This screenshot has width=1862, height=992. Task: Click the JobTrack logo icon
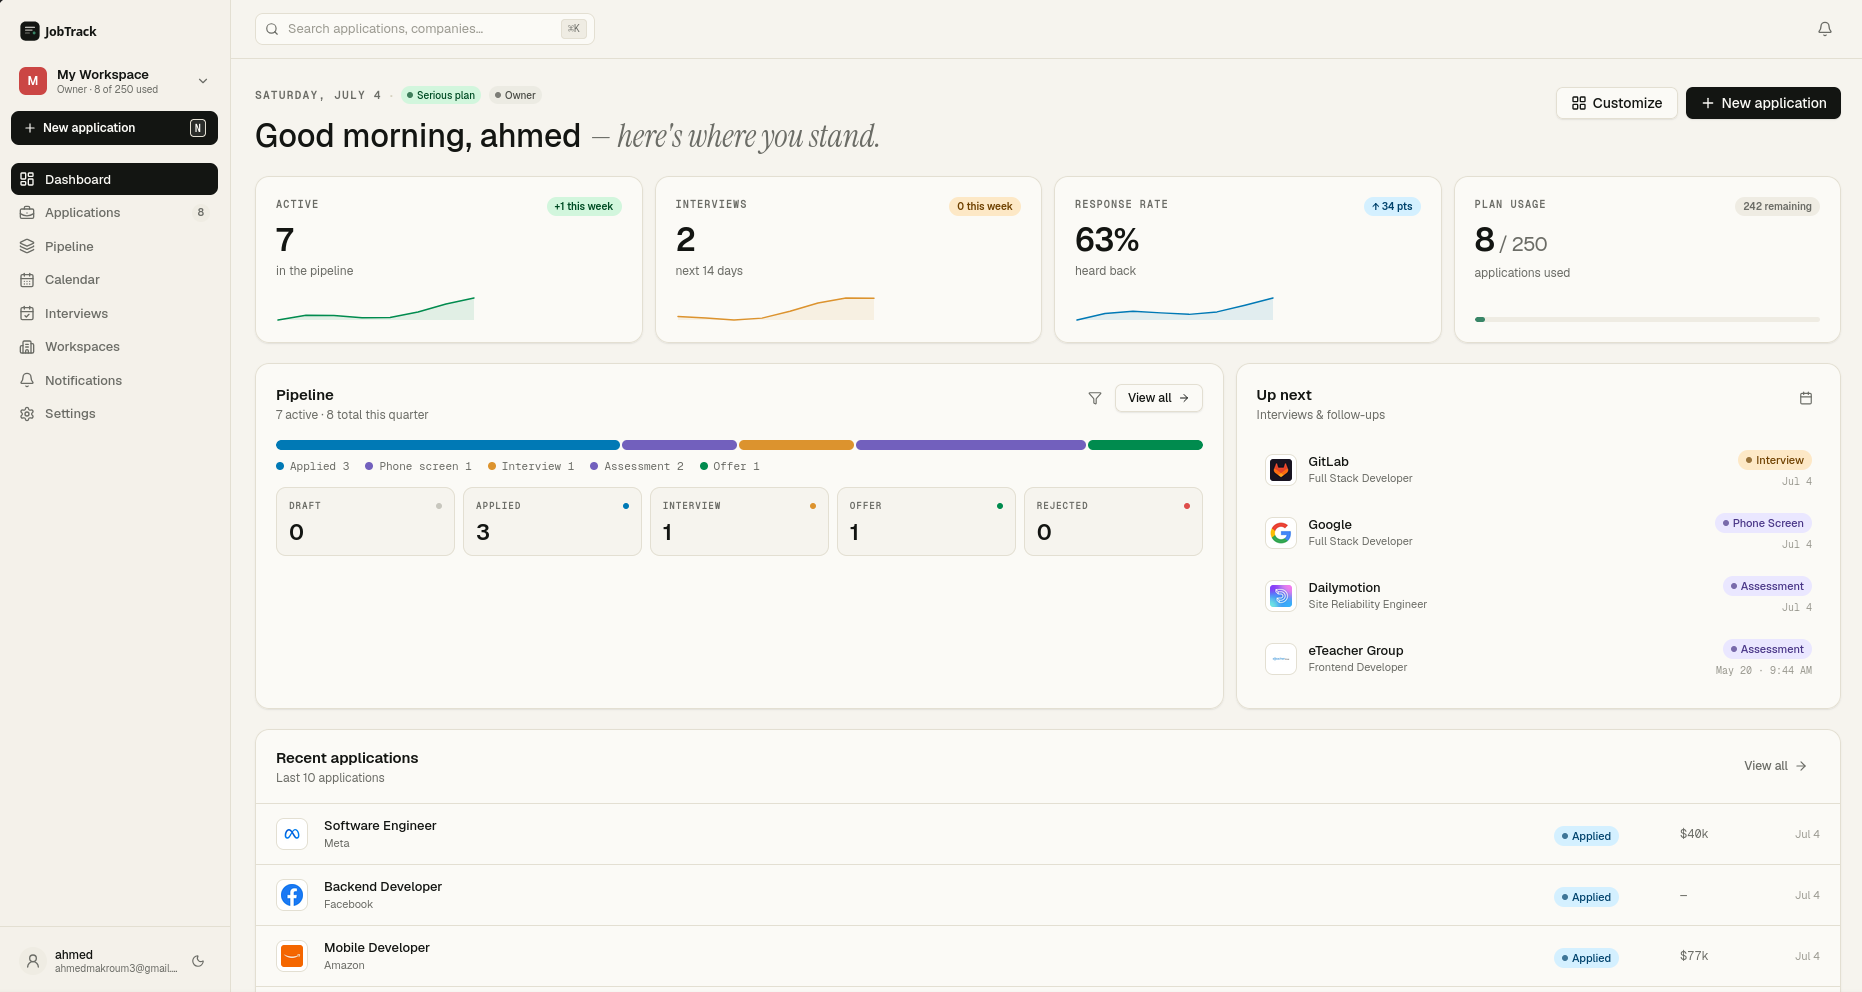30,31
